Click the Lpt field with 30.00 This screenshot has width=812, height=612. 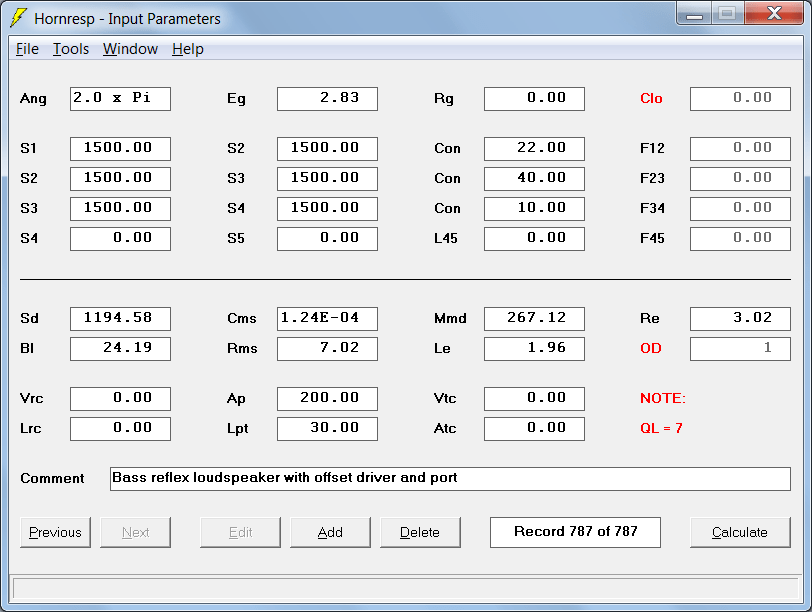pos(327,429)
